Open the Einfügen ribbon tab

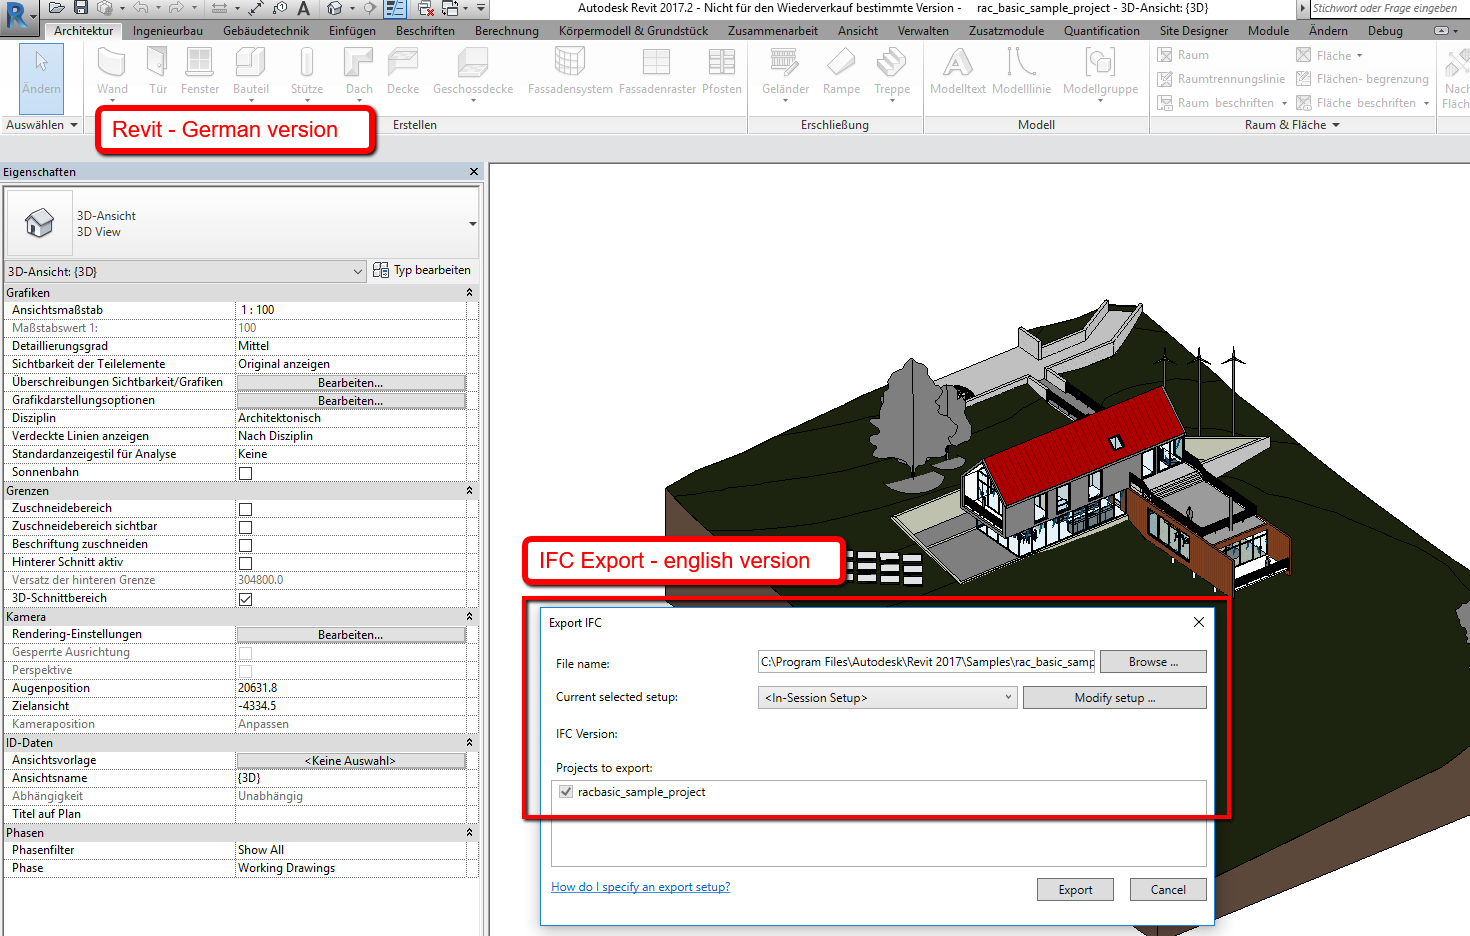tap(352, 31)
